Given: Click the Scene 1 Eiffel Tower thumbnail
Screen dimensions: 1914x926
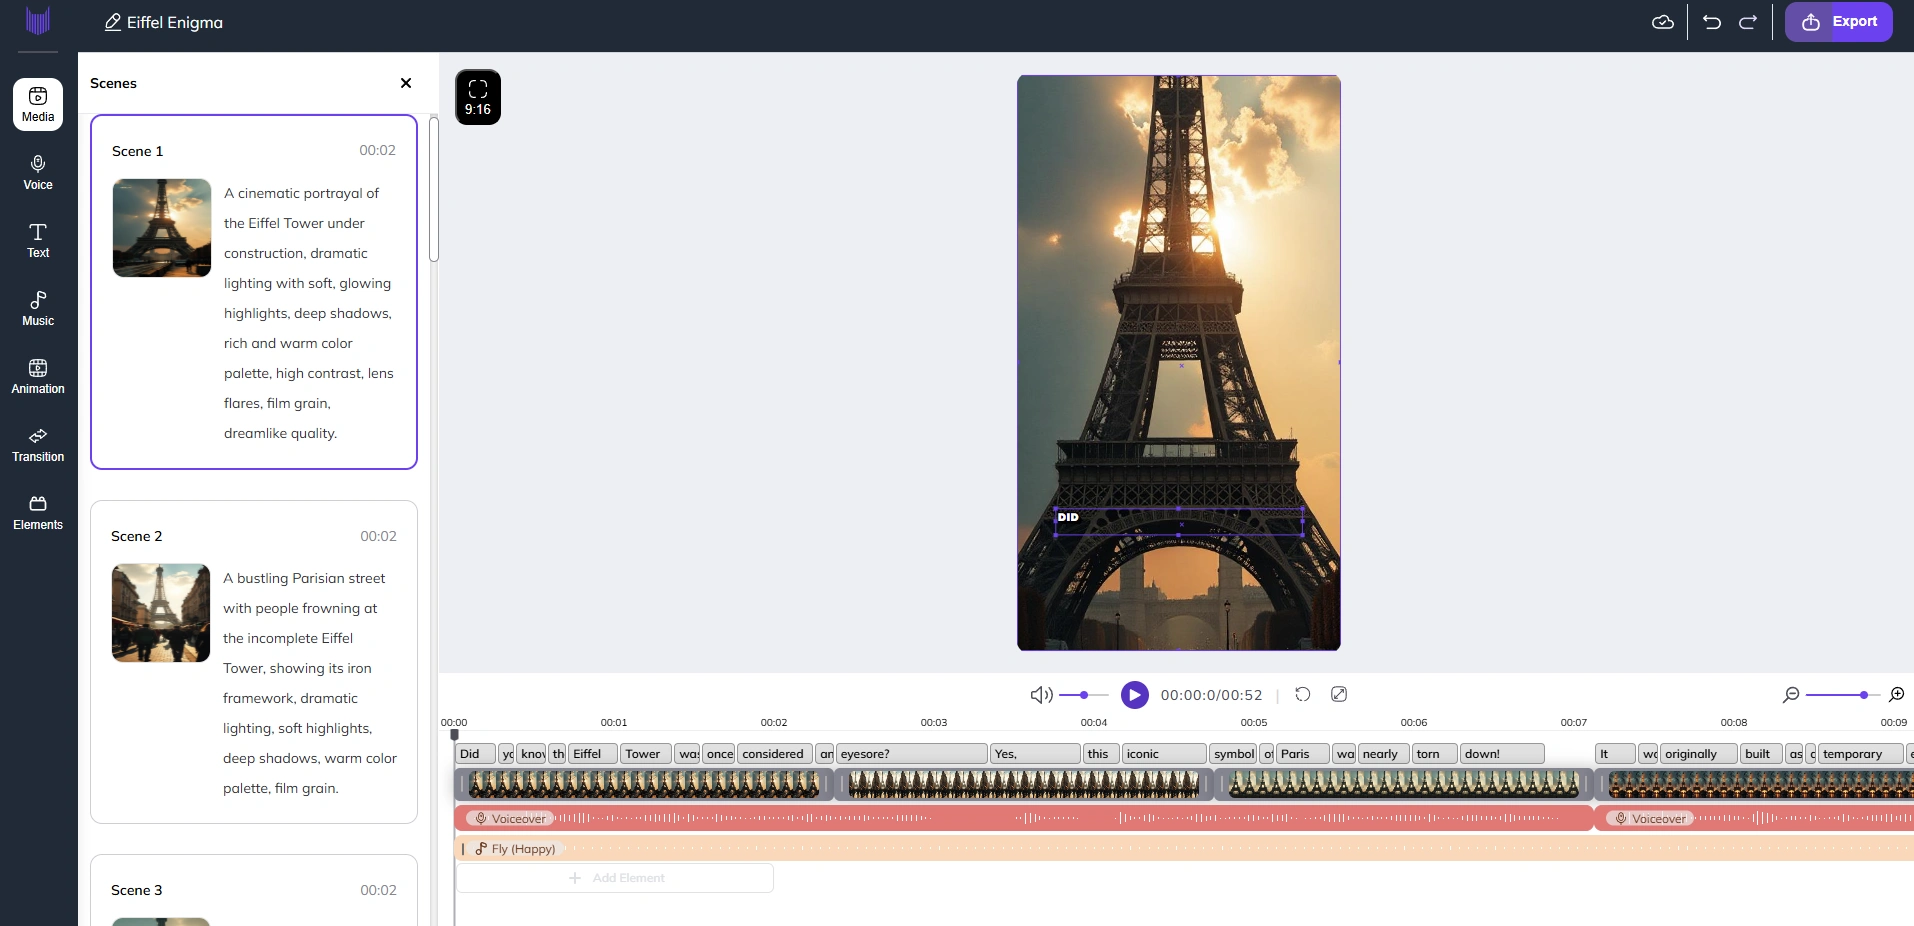Looking at the screenshot, I should [x=162, y=228].
